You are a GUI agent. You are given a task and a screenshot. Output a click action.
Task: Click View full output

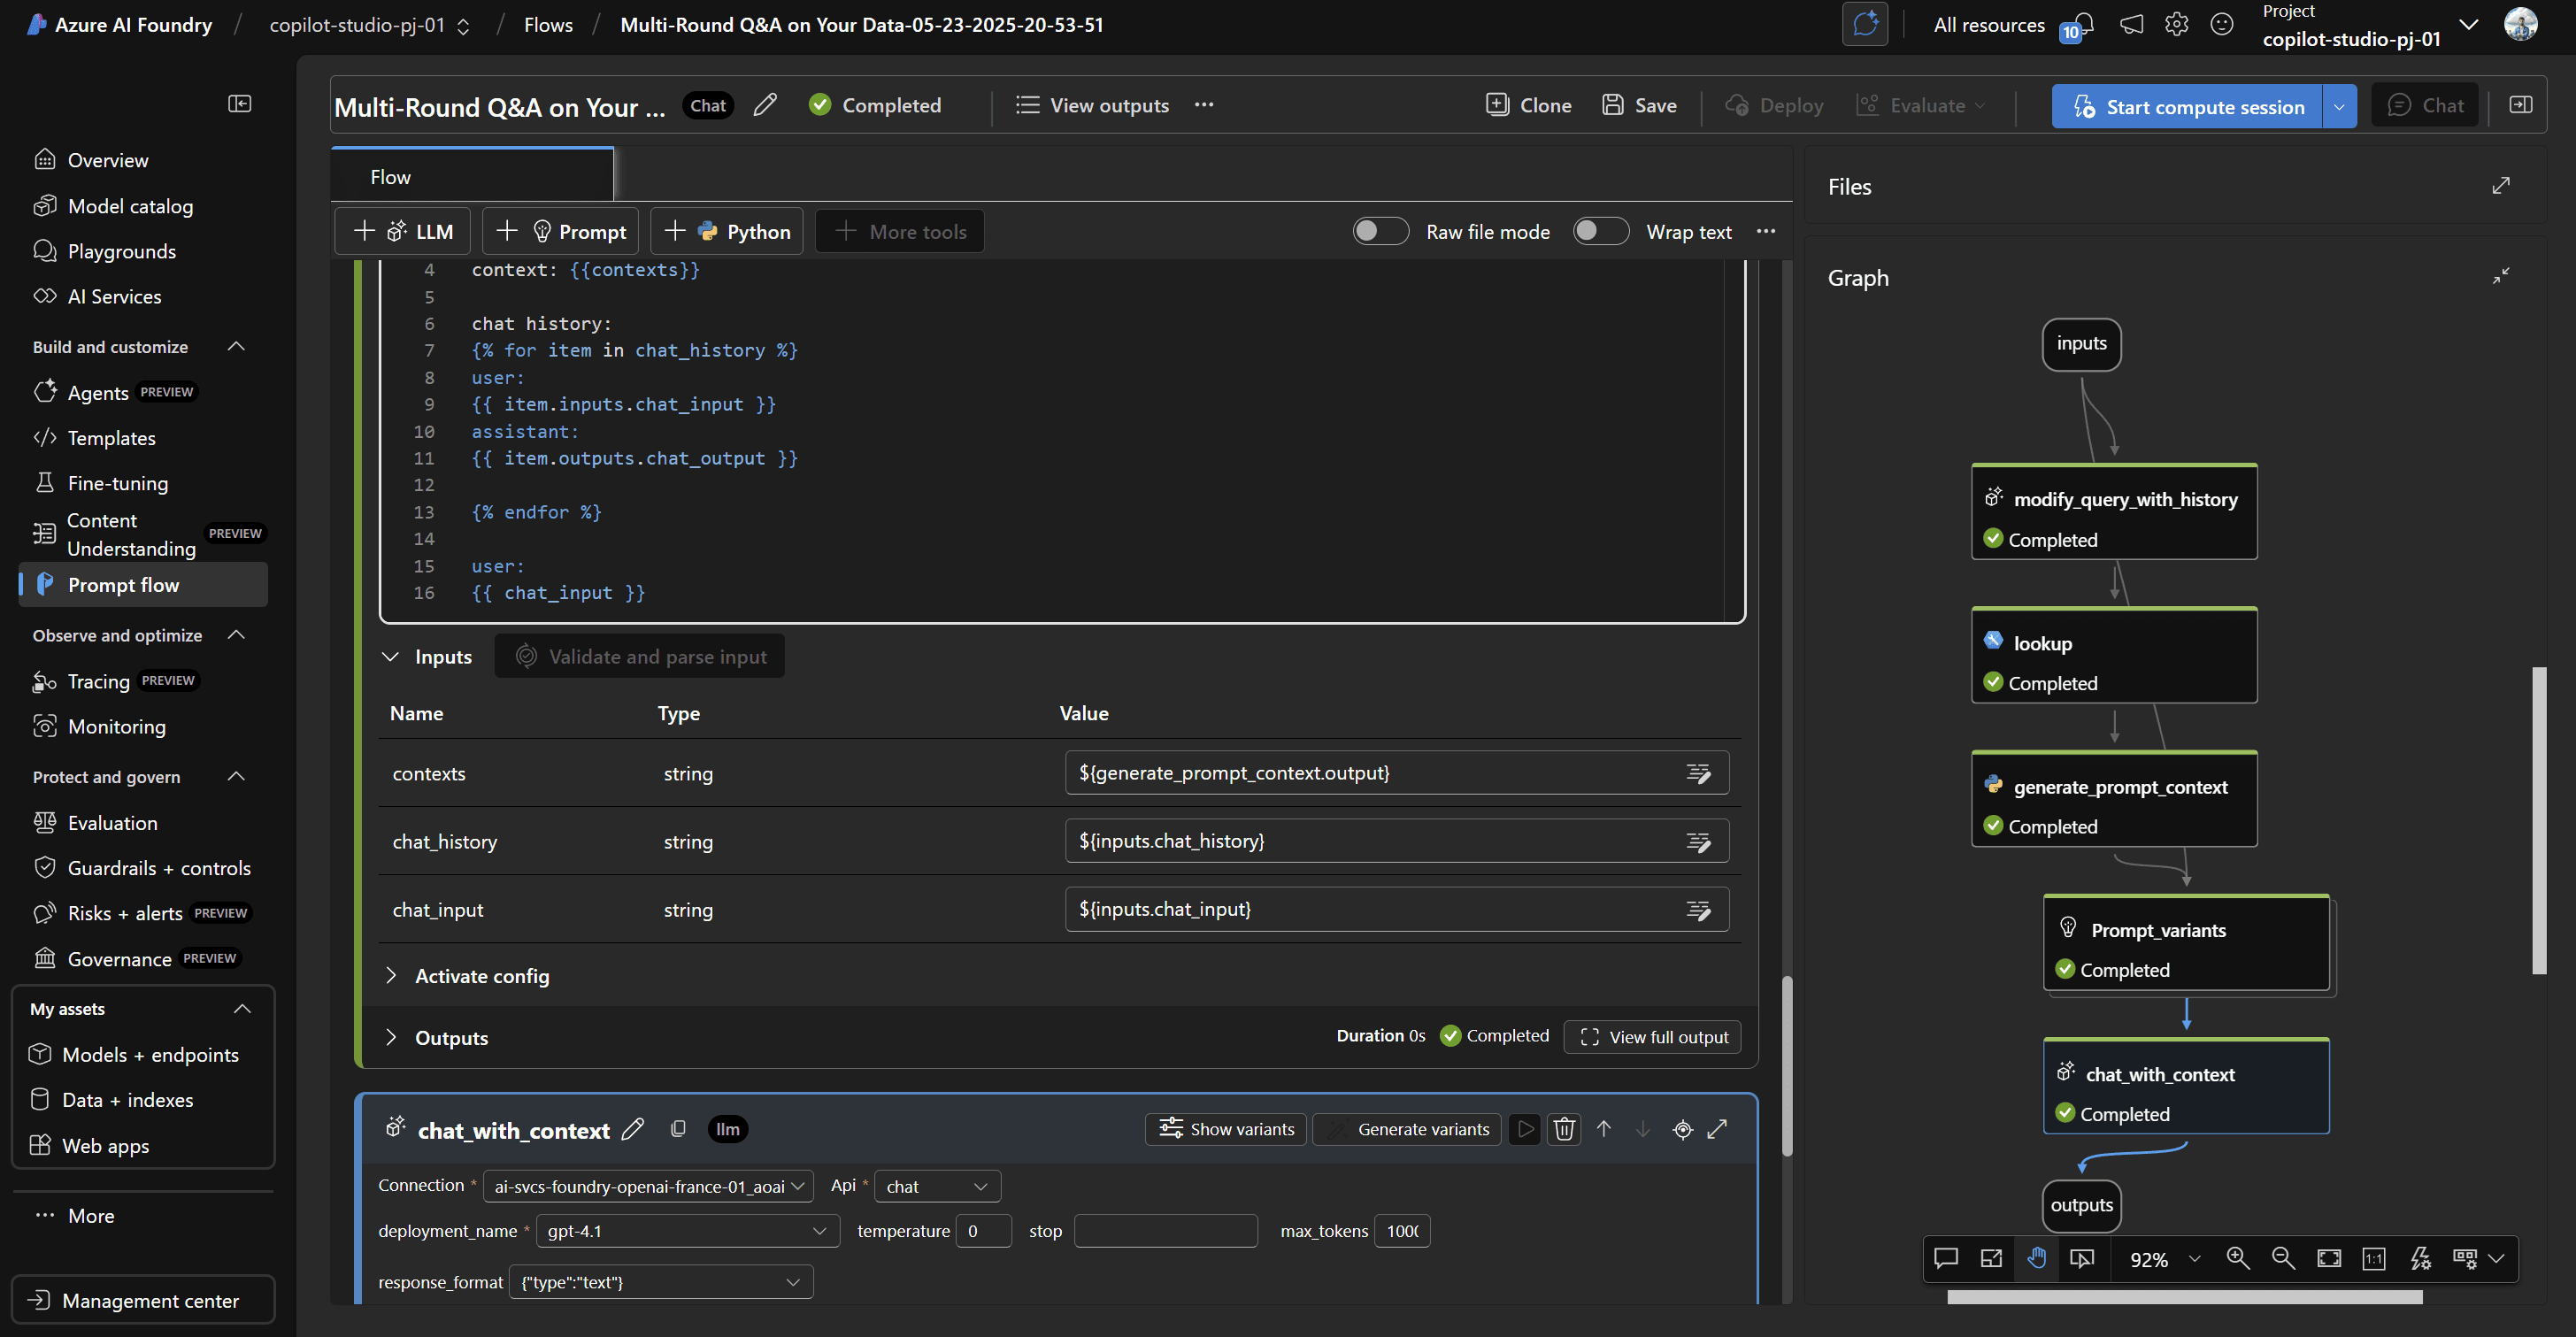(1652, 1037)
